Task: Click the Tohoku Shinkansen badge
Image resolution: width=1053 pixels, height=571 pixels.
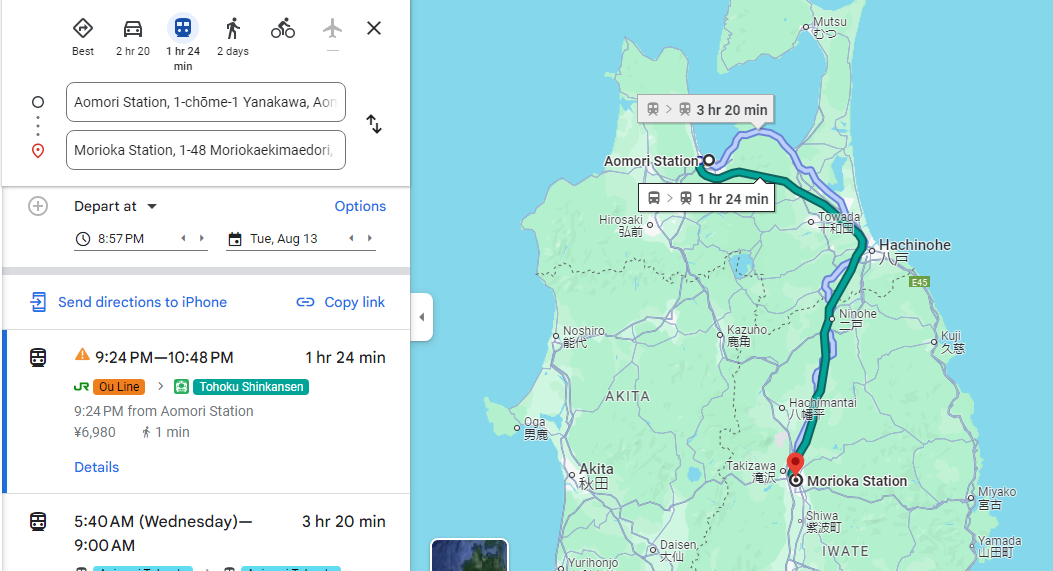Action: (250, 387)
